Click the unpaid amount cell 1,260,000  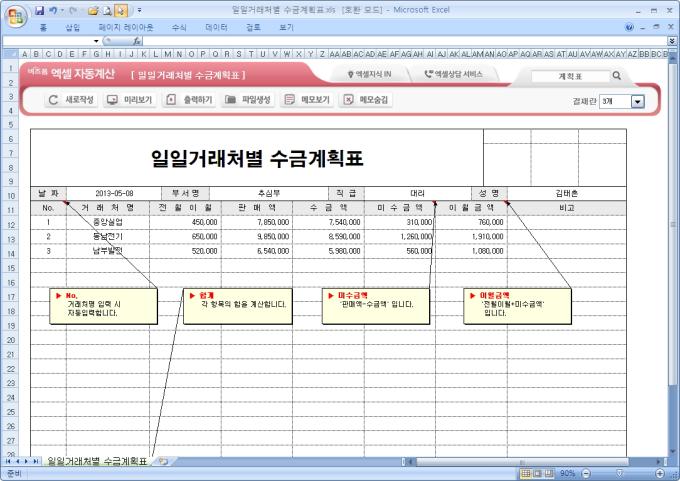[x=400, y=237]
